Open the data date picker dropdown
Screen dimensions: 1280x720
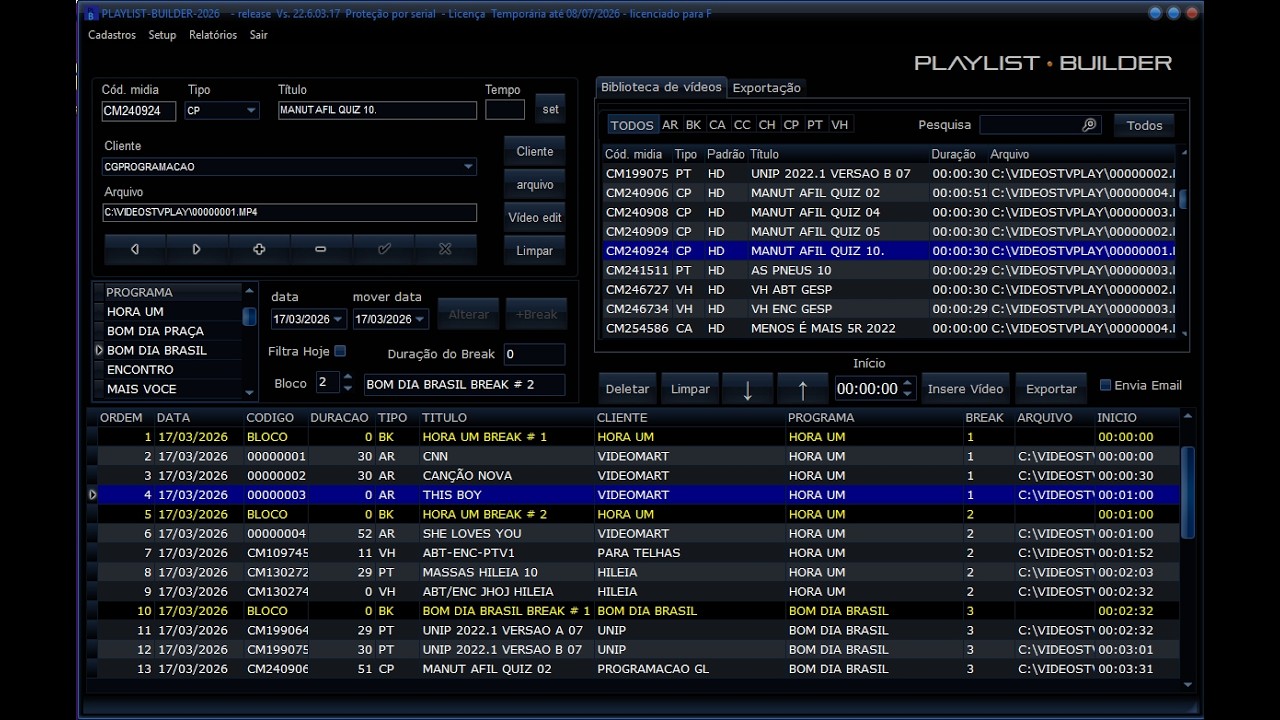338,319
